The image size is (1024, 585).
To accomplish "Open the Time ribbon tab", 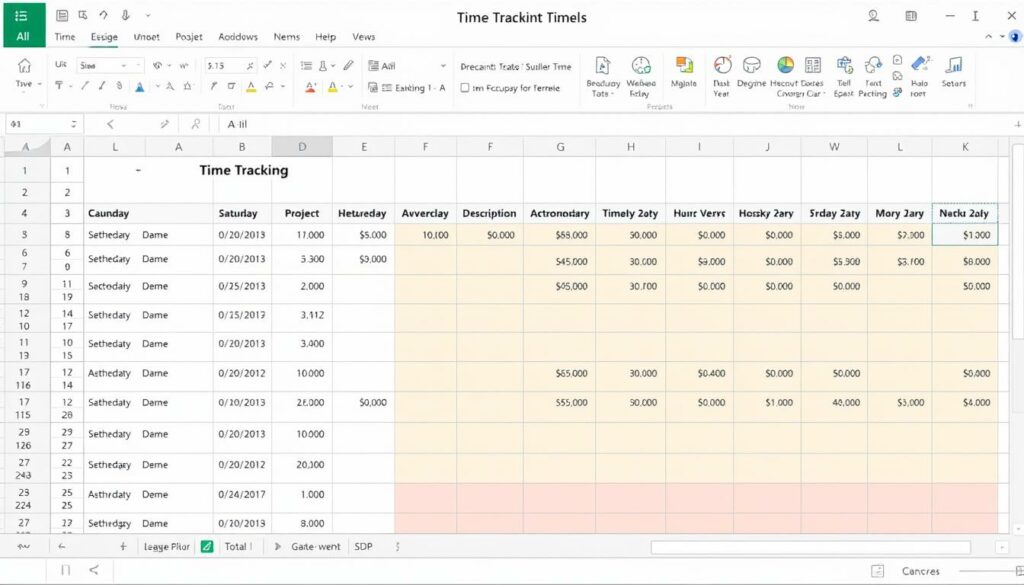I will [x=65, y=37].
